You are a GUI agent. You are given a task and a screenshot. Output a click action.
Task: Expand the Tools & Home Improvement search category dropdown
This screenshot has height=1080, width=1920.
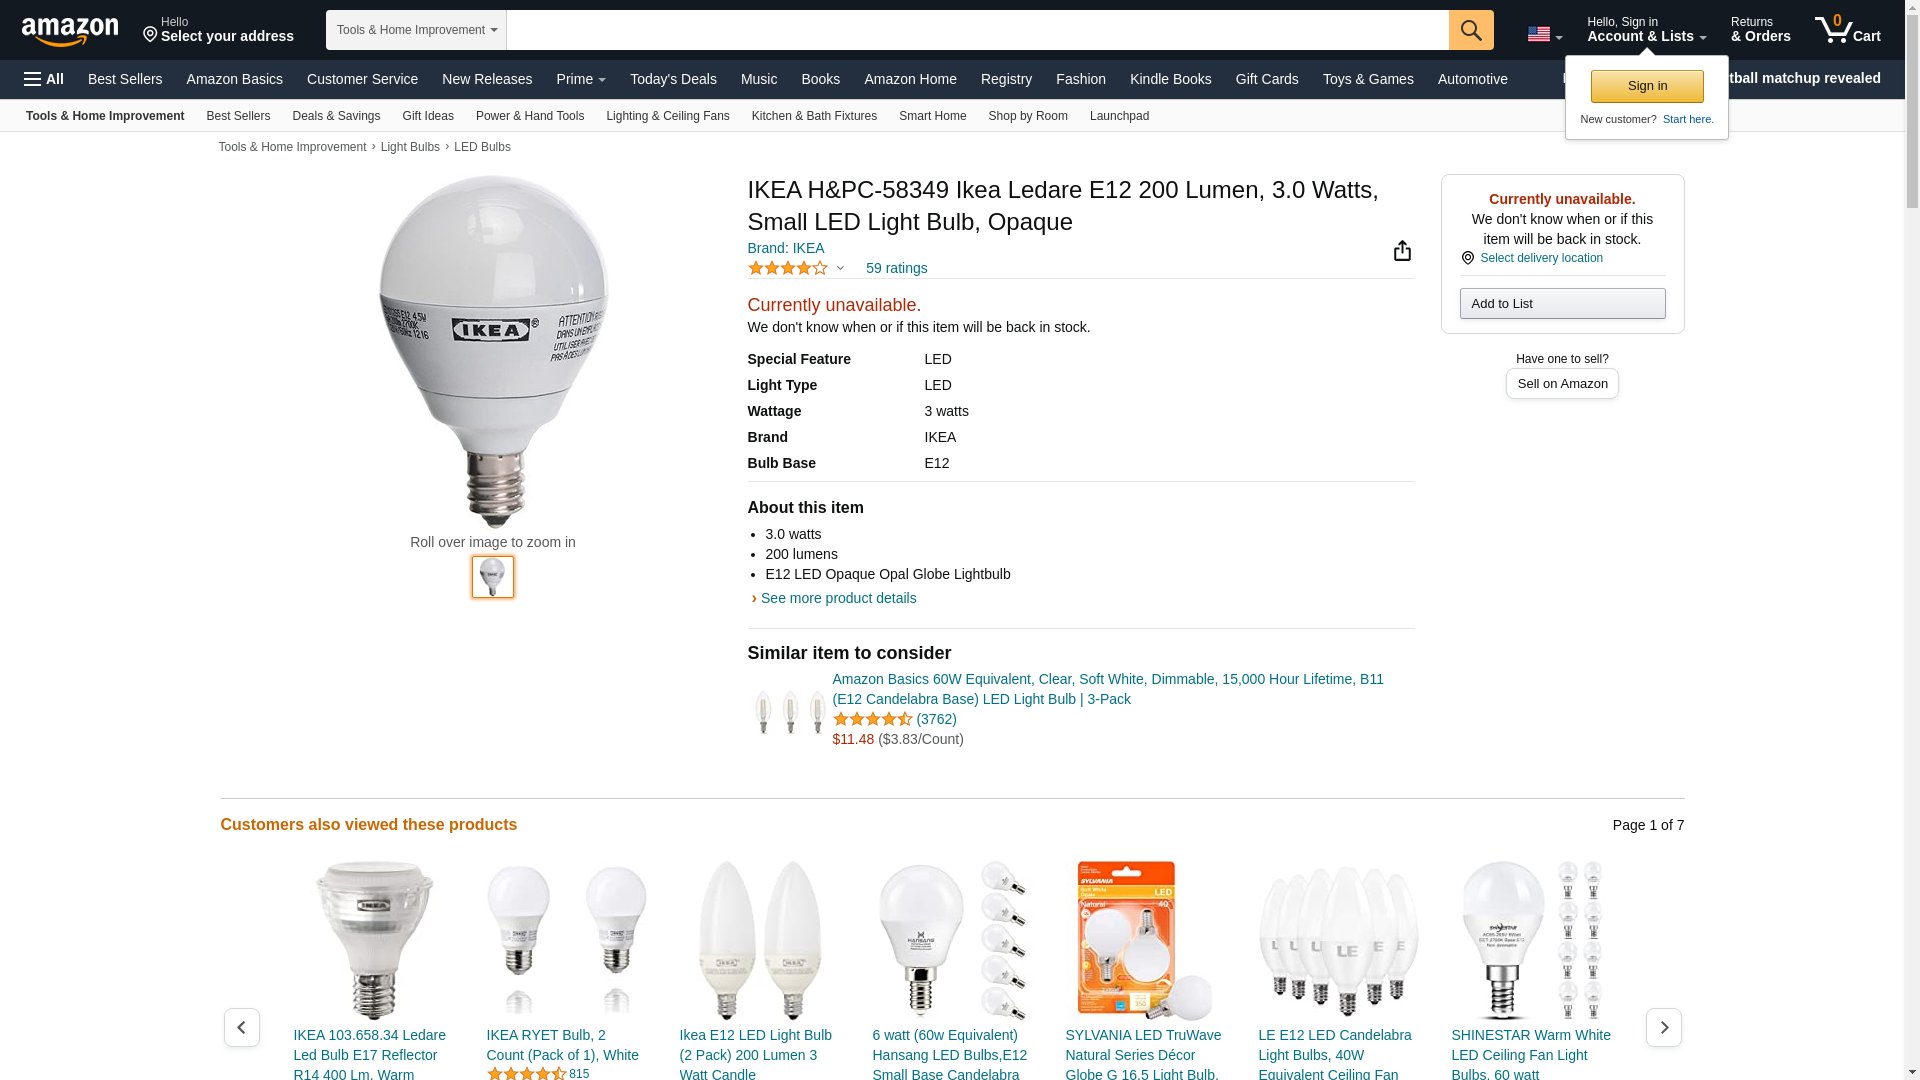[x=416, y=30]
